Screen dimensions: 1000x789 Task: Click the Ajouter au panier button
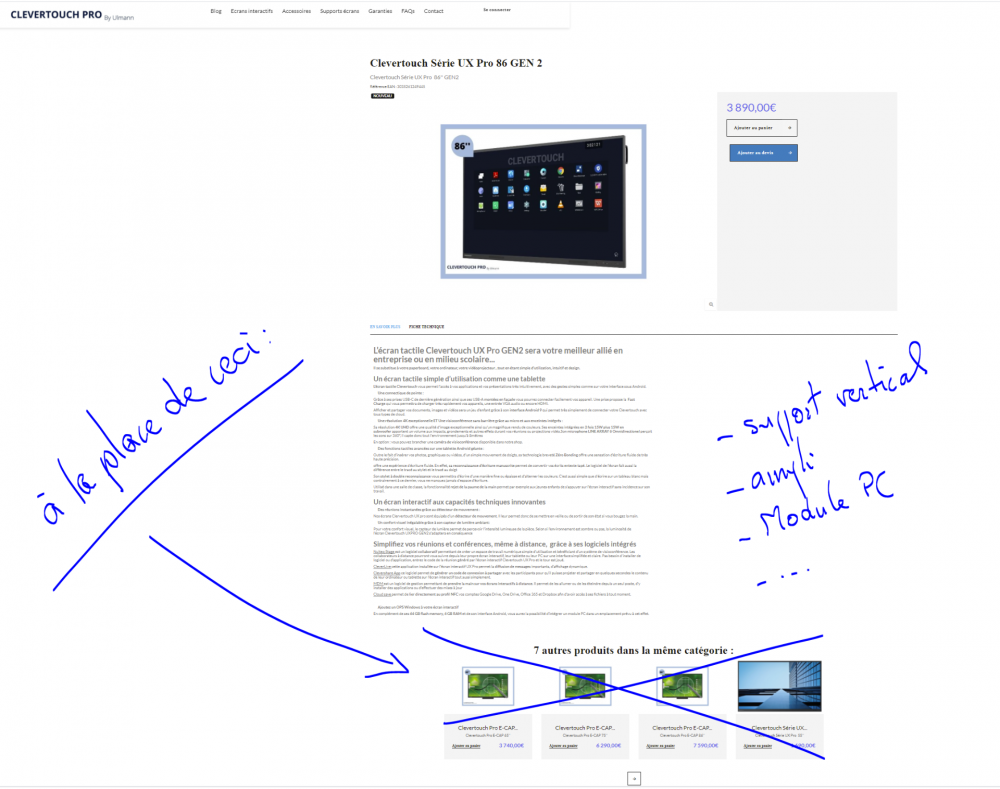pos(761,128)
